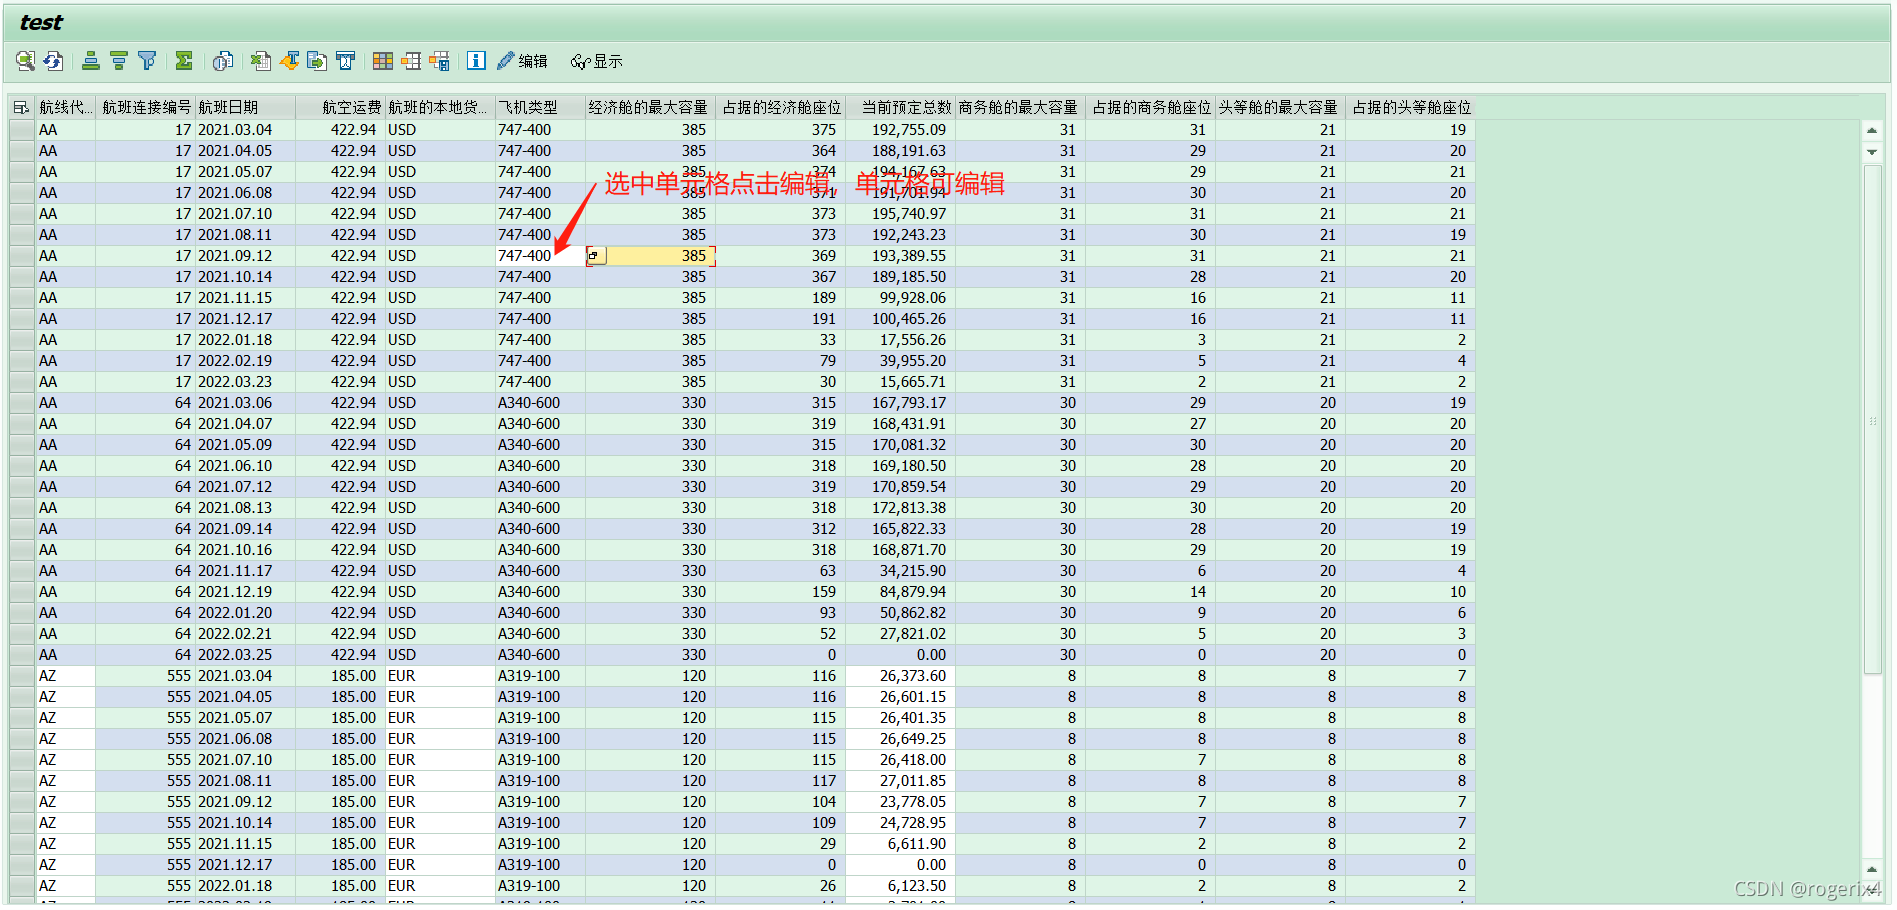Open the Change Layout colored grid icon

383,61
